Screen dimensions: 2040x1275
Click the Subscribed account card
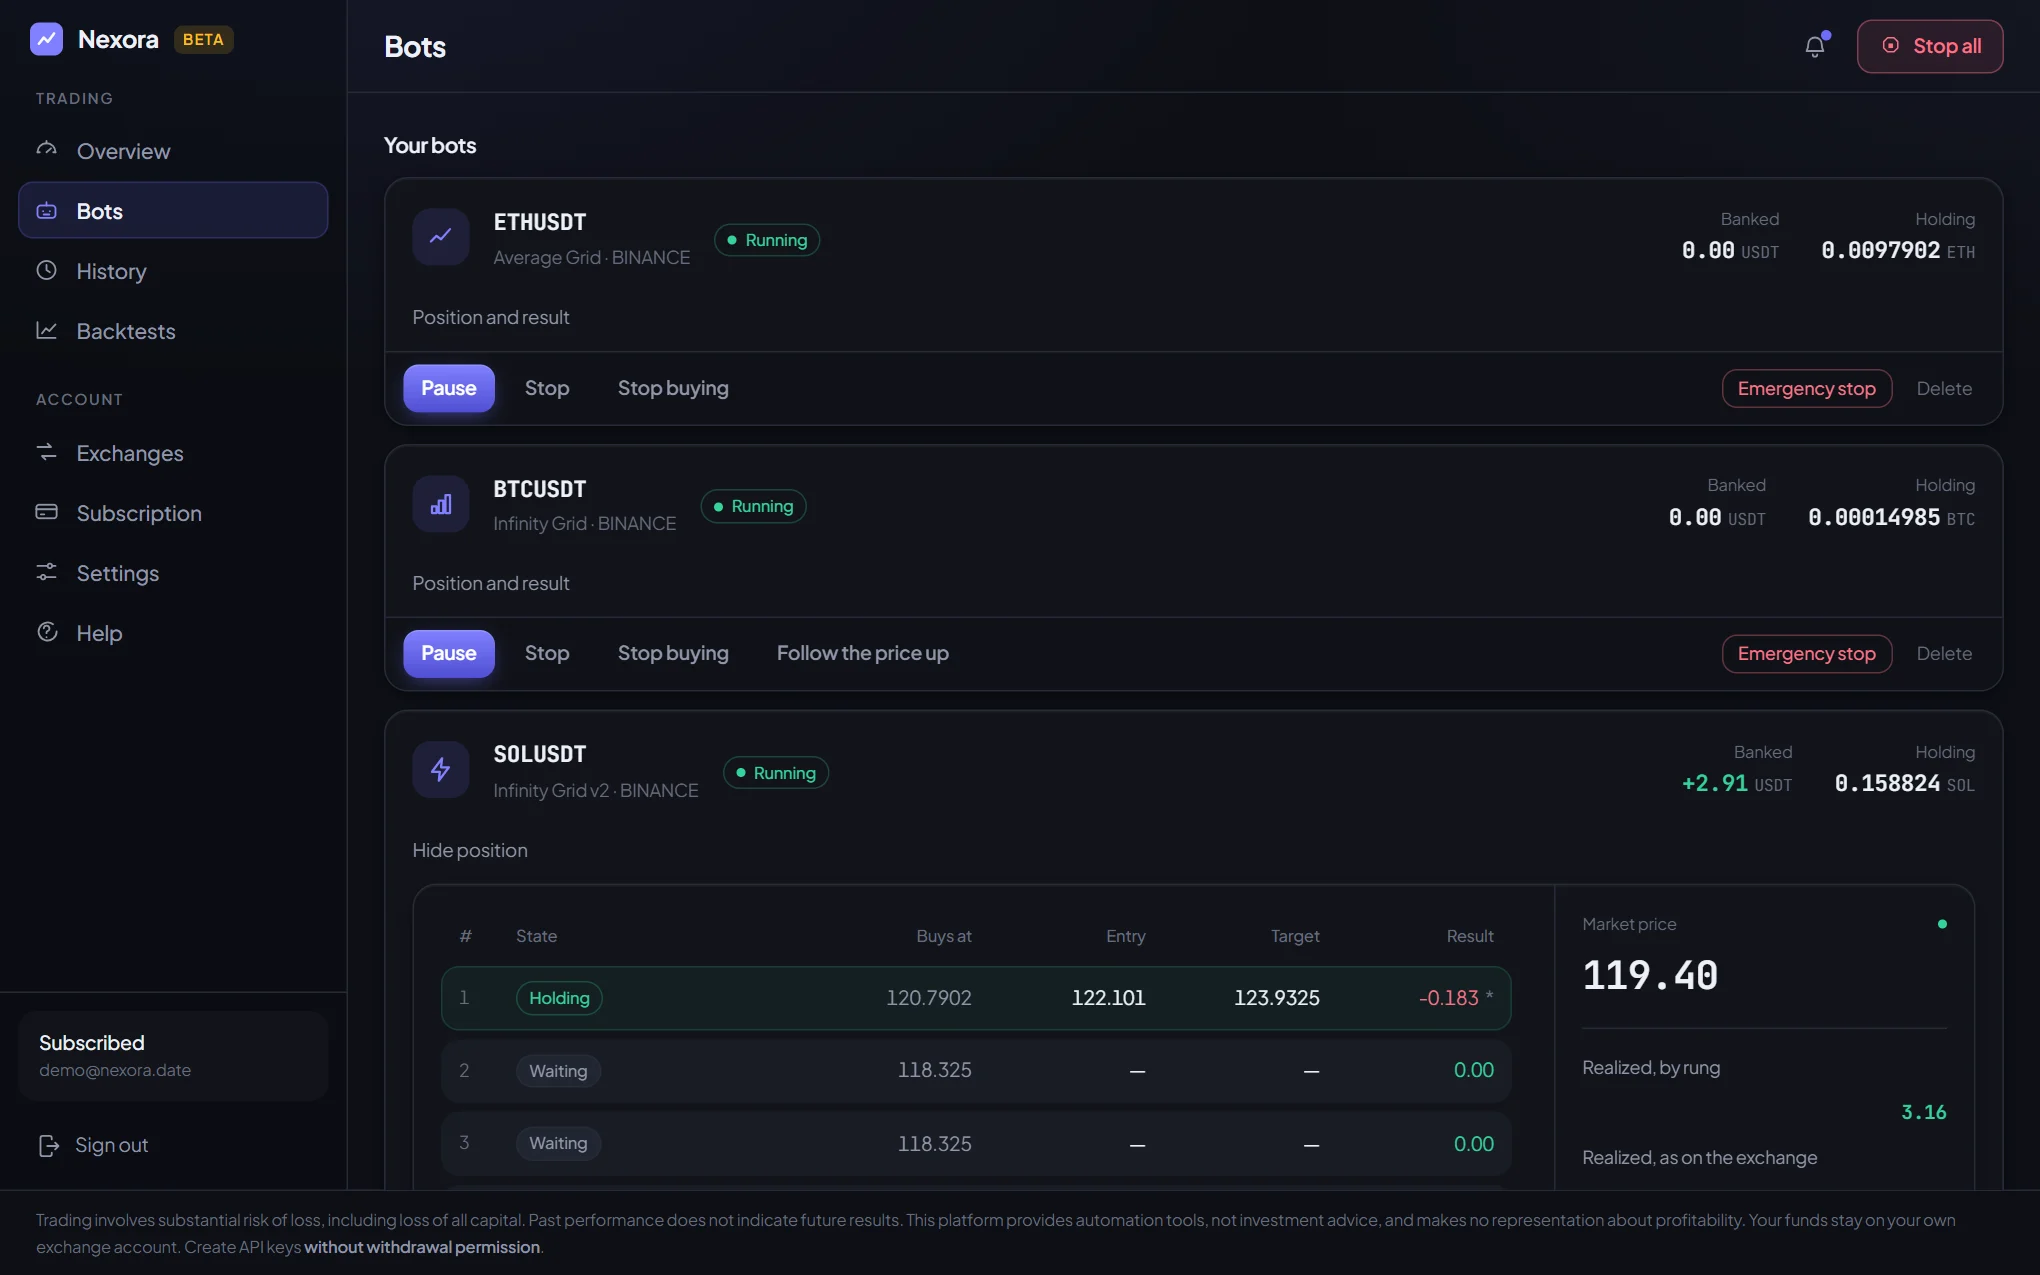click(173, 1056)
